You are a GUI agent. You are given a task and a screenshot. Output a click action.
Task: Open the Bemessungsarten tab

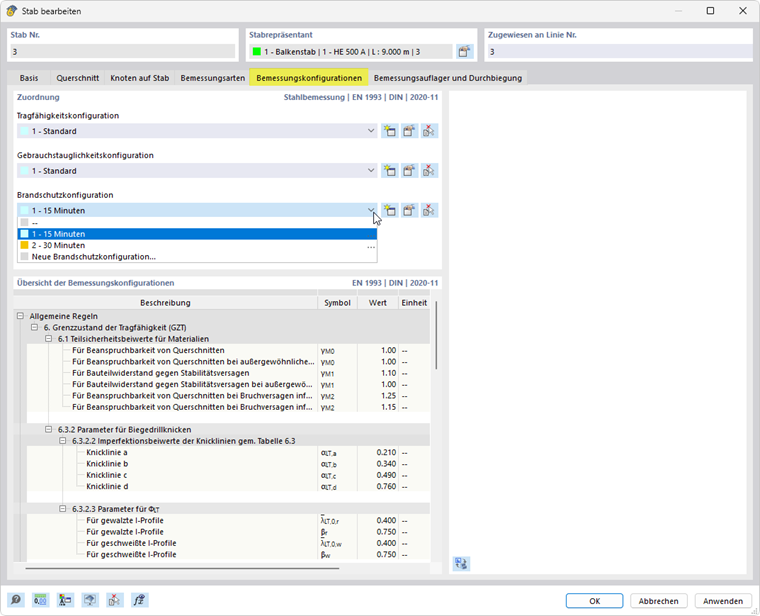click(212, 78)
